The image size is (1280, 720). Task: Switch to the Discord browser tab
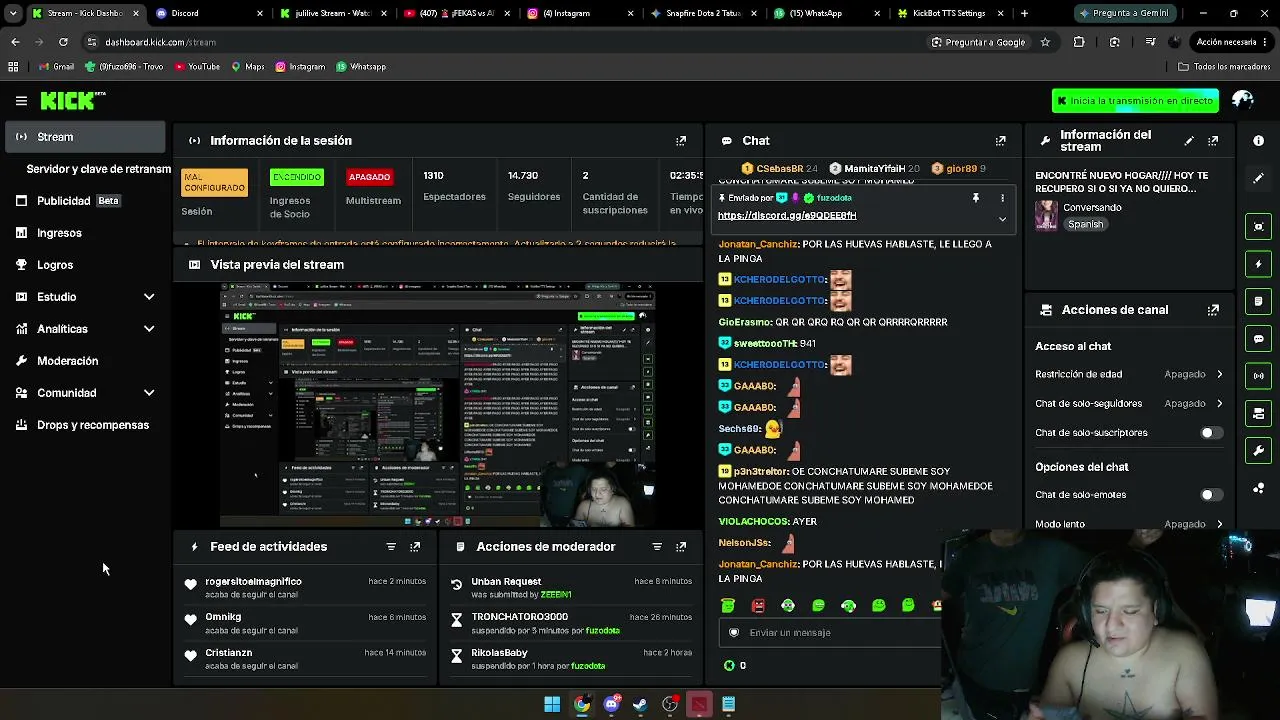pos(210,14)
